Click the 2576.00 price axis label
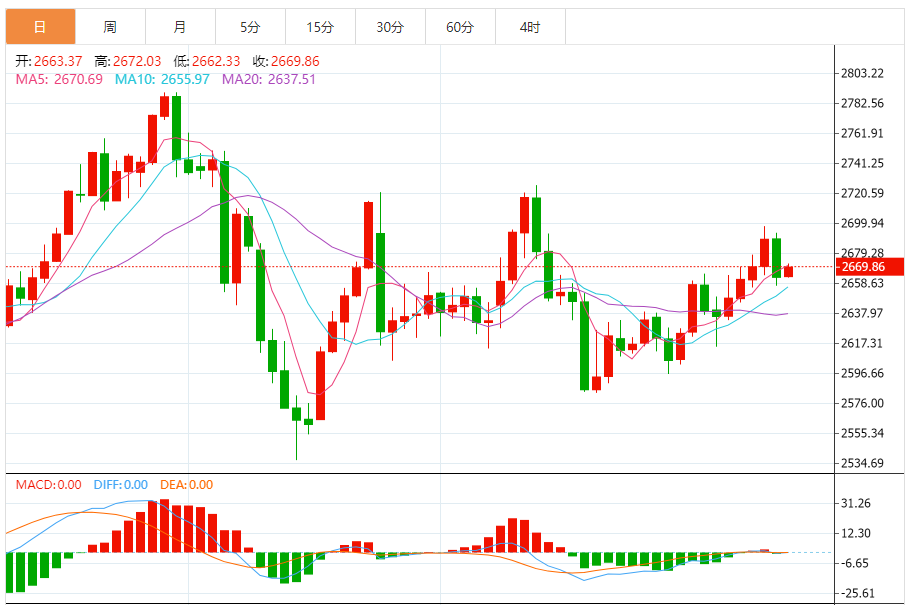Viewport: 911px width, 605px height. click(862, 403)
